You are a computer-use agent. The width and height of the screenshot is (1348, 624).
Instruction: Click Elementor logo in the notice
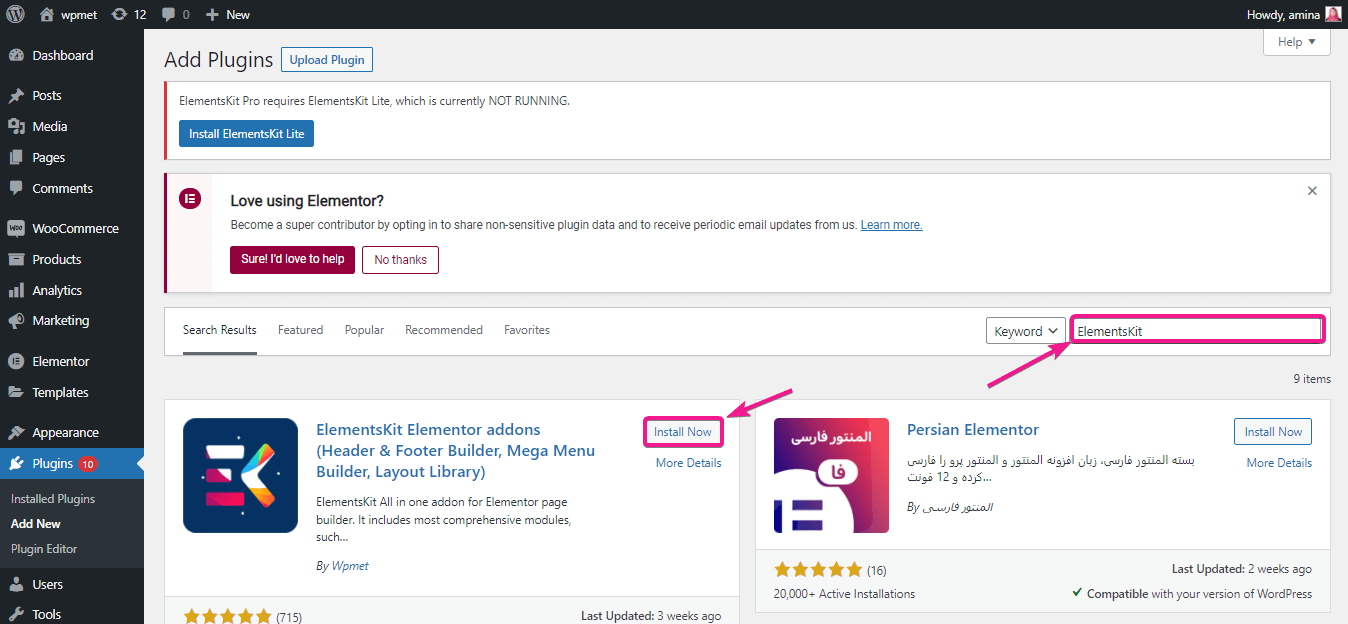190,198
